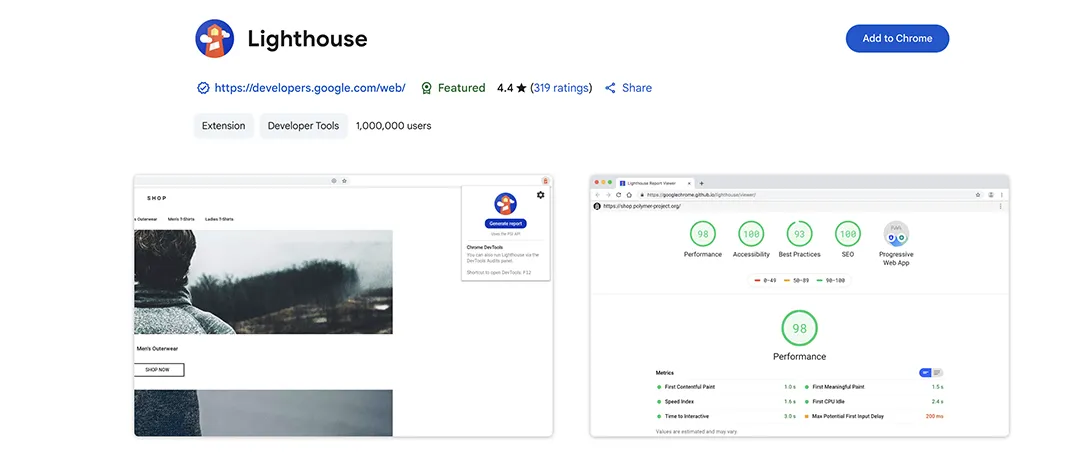Click the Accessibility score 100 gauge
This screenshot has height=455, width=1080.
[x=751, y=234]
